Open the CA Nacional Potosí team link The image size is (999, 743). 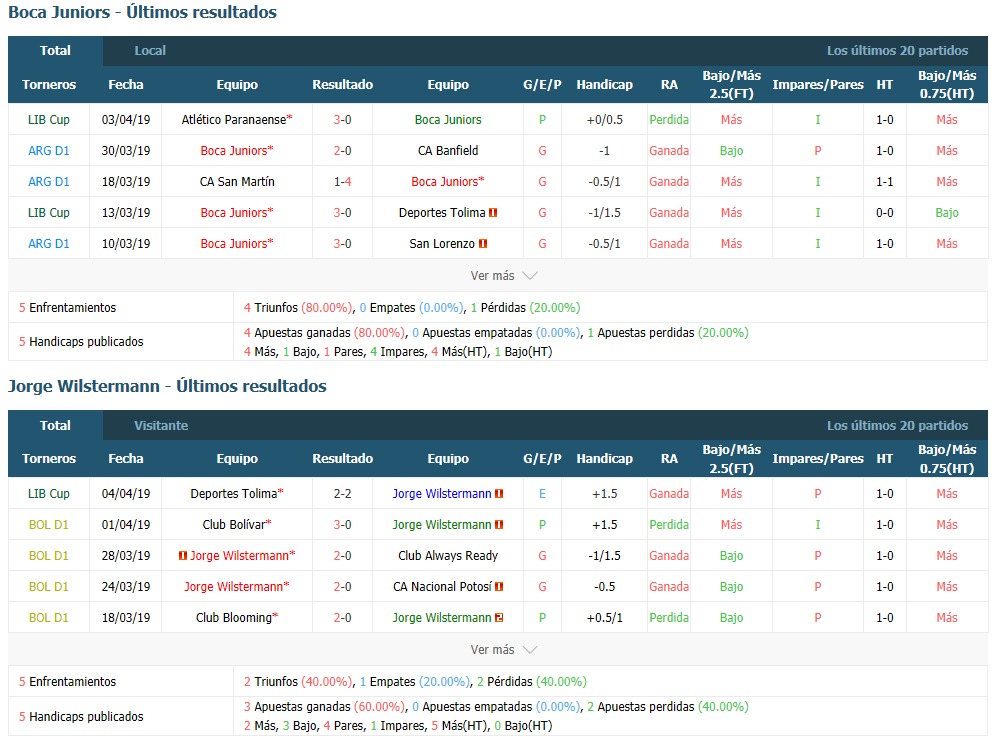[442, 586]
